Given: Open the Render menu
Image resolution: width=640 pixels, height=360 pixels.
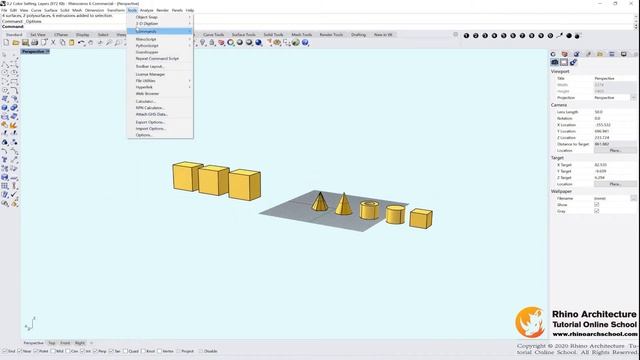Looking at the screenshot, I should 162,10.
